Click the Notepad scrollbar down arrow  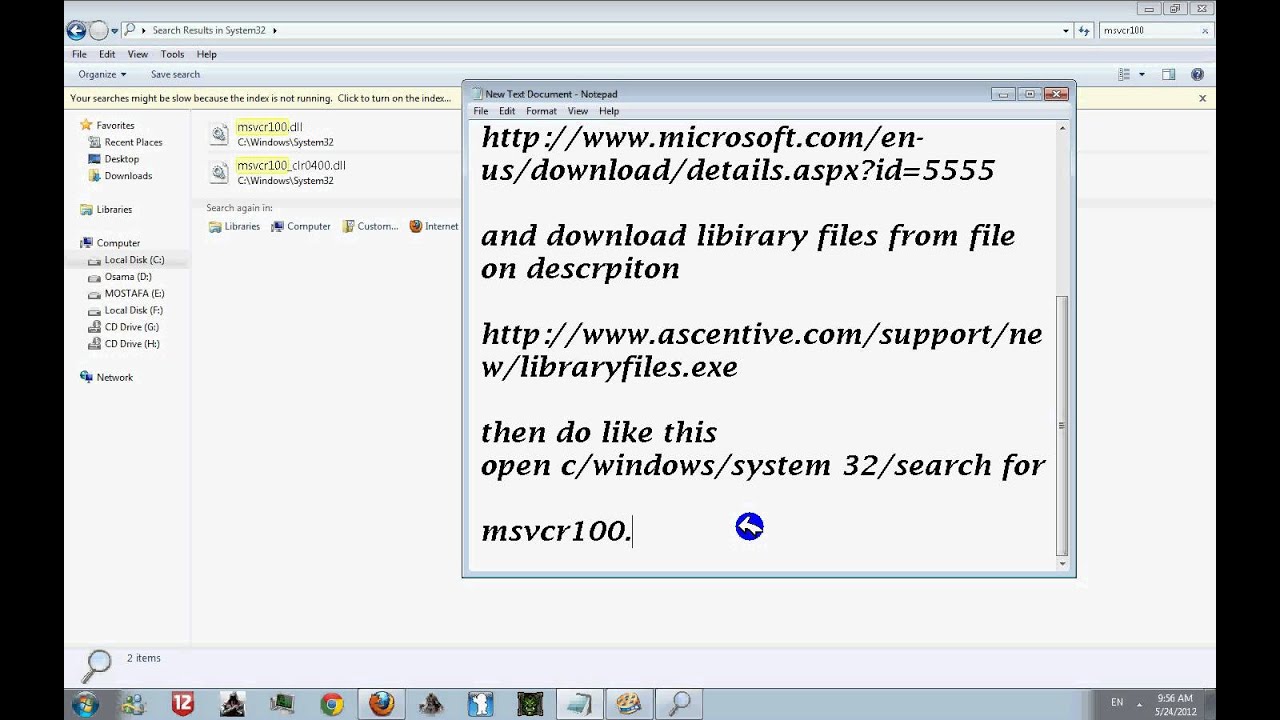[x=1062, y=563]
